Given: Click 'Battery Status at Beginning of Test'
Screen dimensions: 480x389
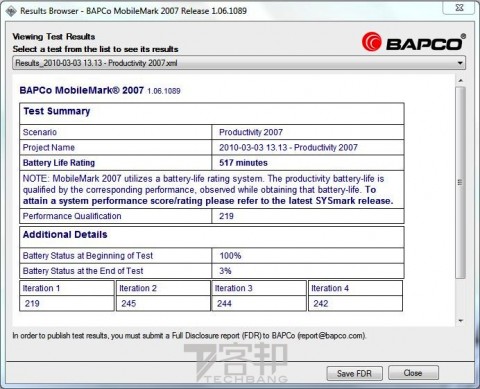Looking at the screenshot, I should (x=88, y=256).
